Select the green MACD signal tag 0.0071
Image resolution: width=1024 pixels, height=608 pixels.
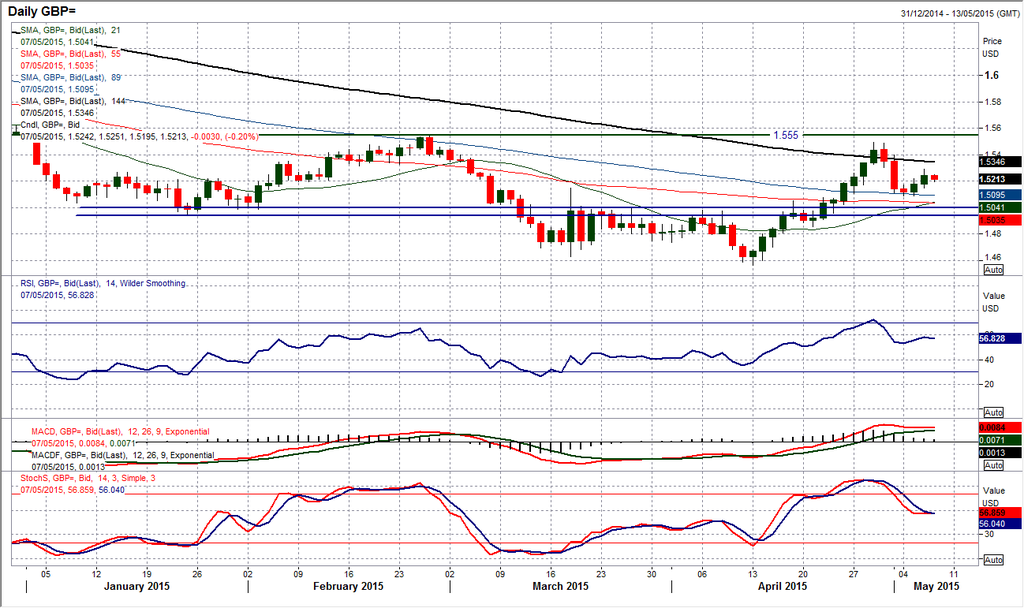(x=1000, y=440)
